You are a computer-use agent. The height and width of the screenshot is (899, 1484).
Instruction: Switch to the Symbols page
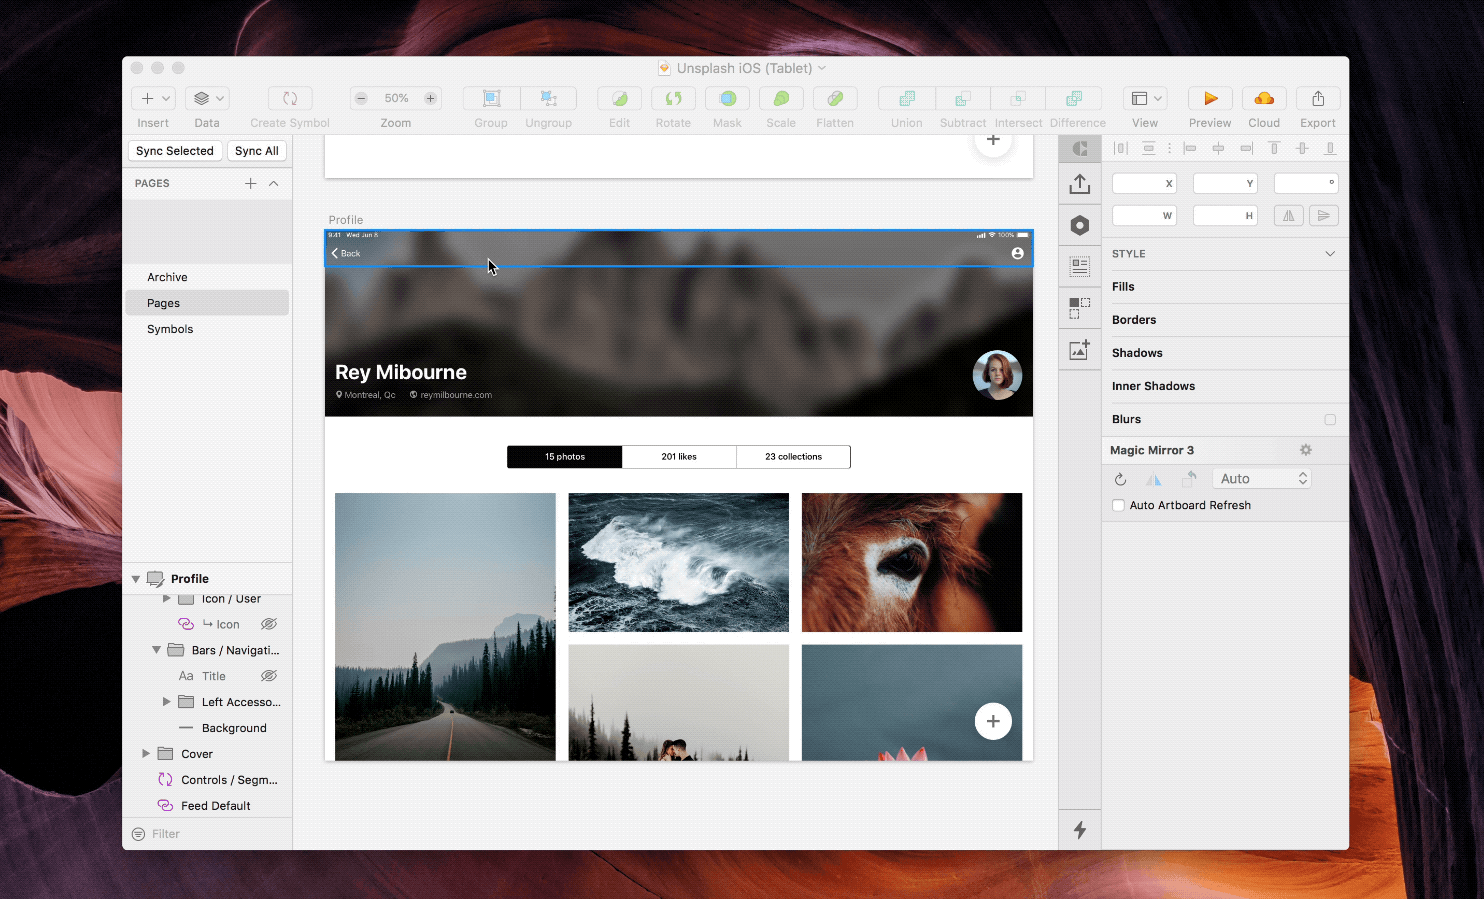point(170,328)
